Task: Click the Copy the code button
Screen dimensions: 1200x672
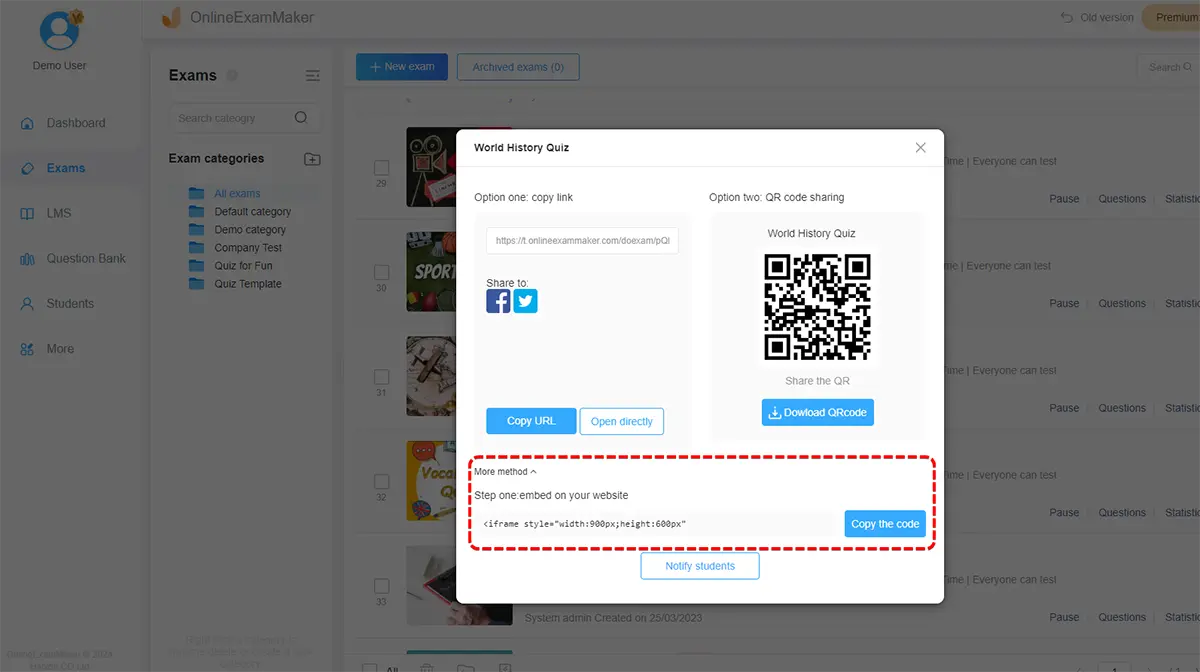Action: tap(884, 524)
